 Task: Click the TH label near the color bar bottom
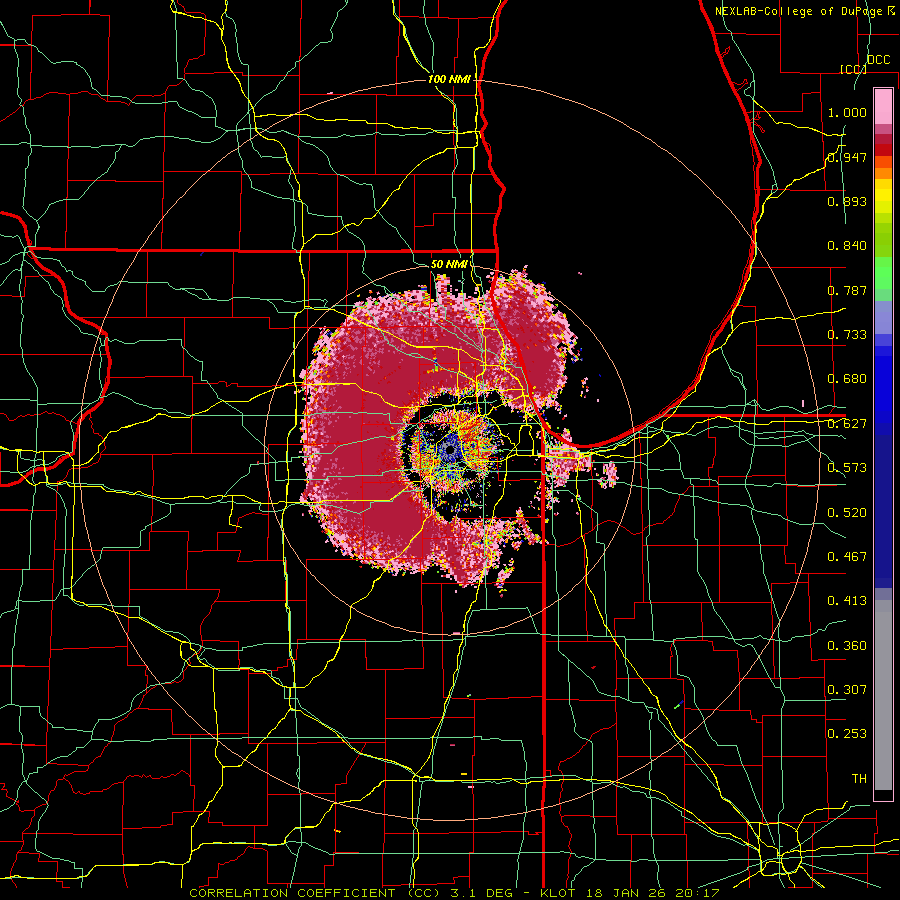859,779
